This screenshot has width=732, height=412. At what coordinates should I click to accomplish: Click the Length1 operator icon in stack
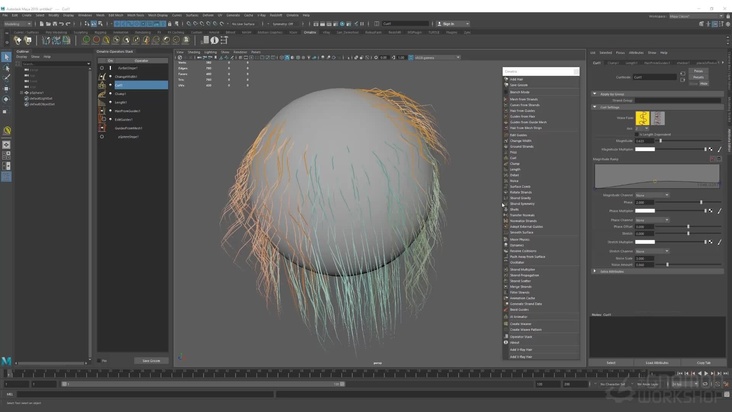(x=102, y=102)
